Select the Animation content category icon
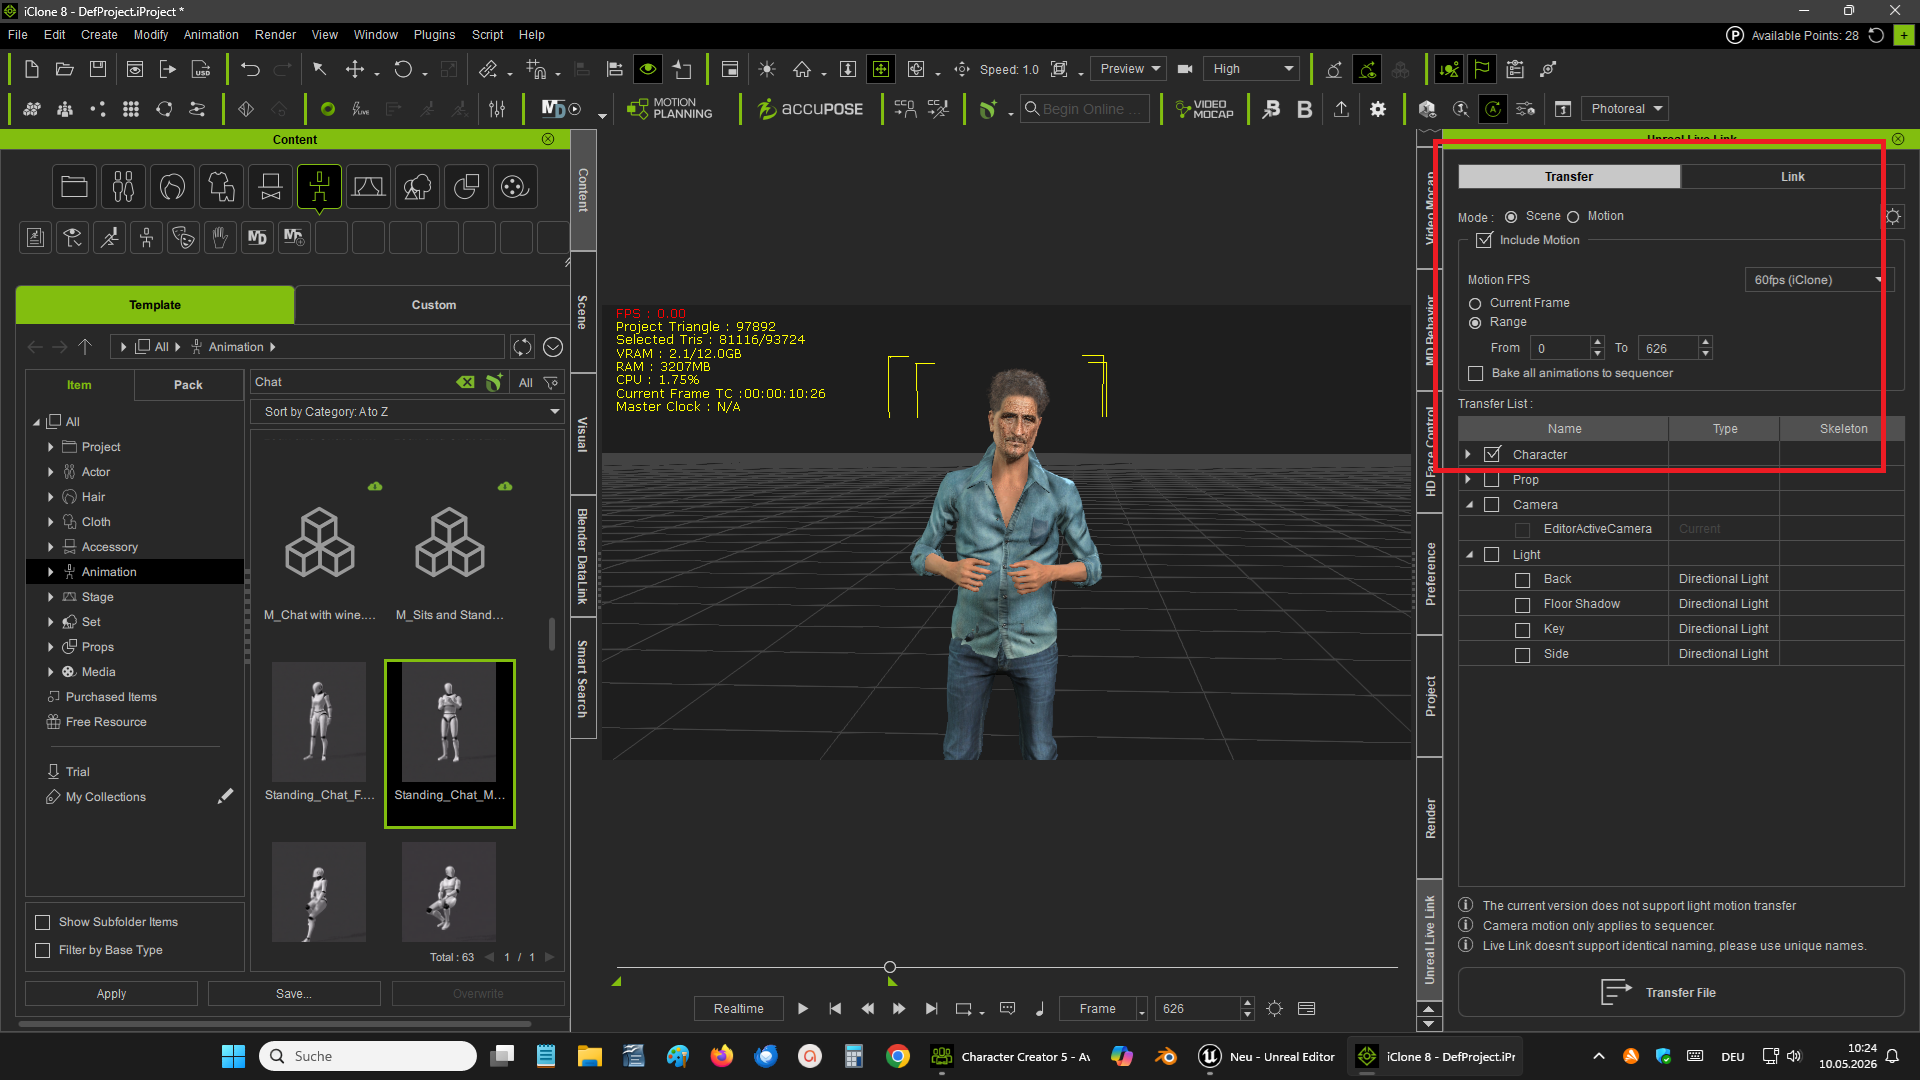 319,187
